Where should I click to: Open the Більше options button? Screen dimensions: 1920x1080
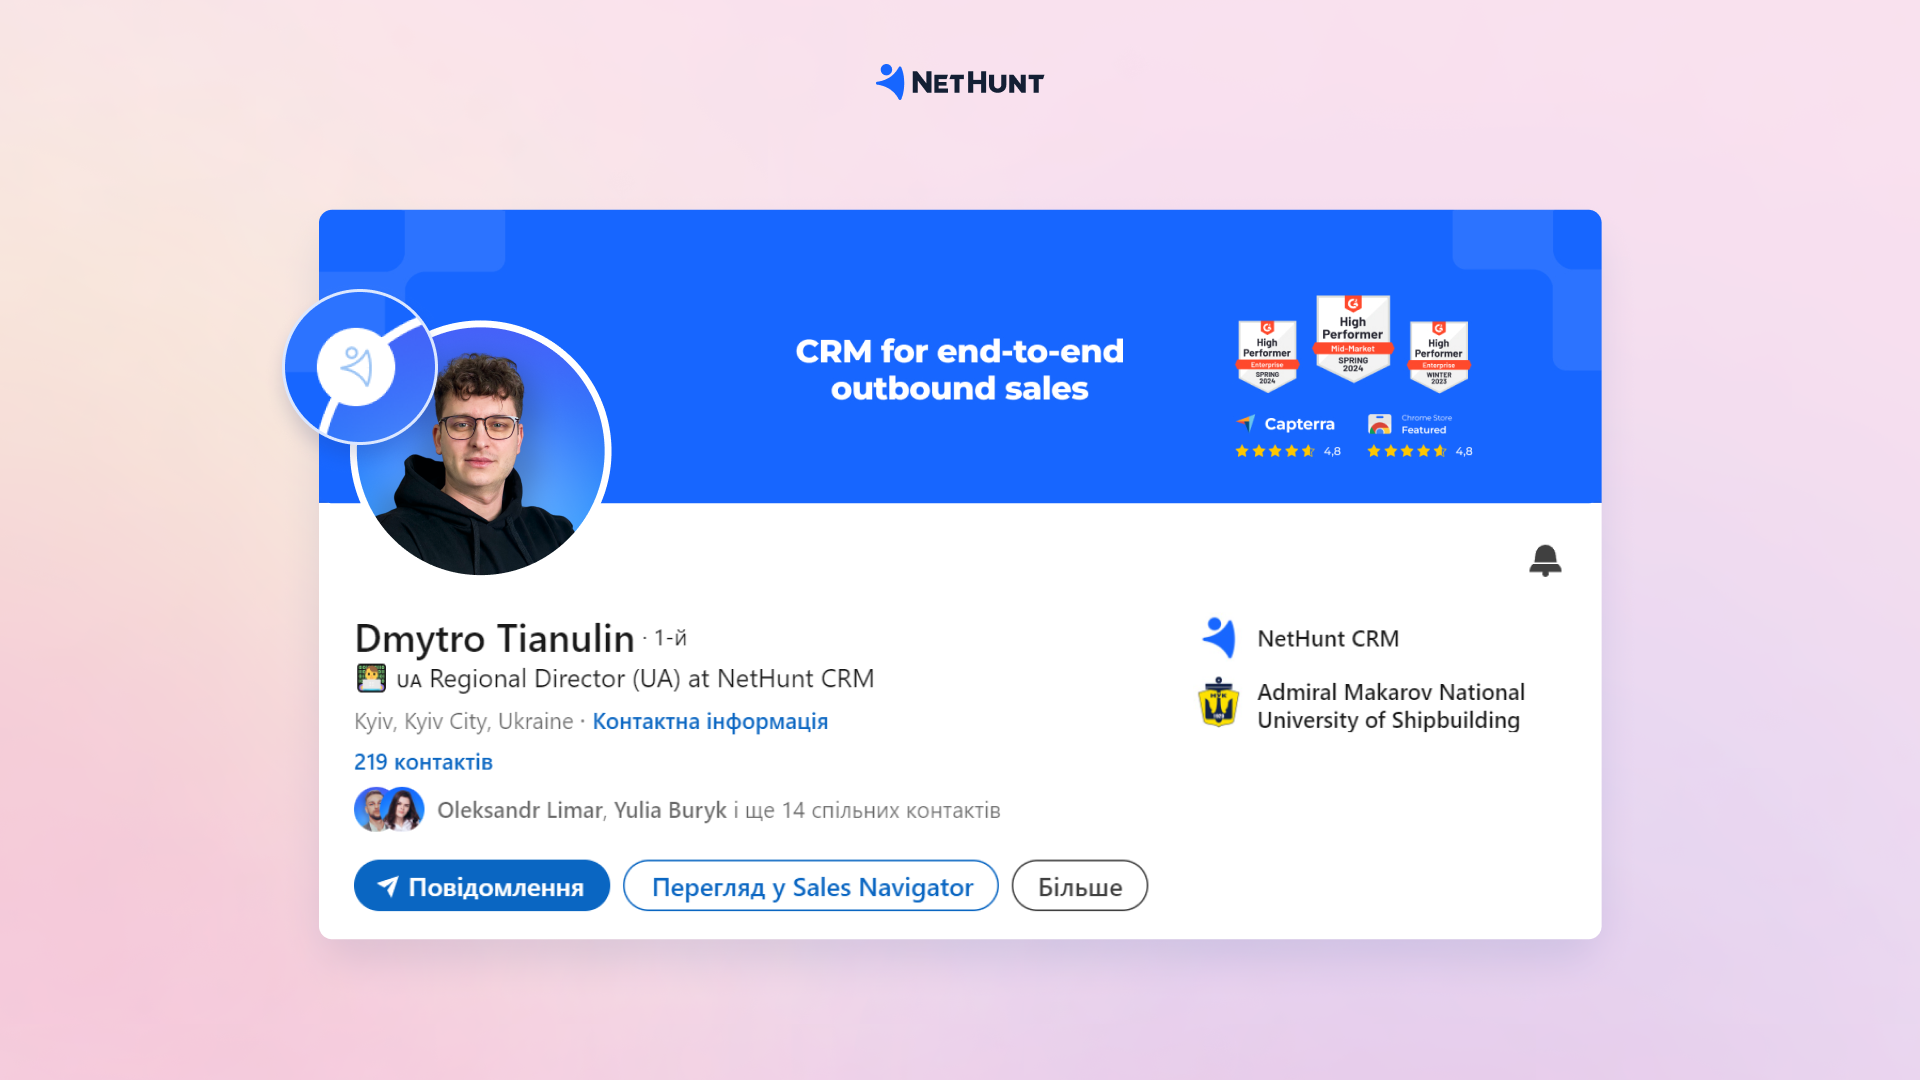(1080, 886)
